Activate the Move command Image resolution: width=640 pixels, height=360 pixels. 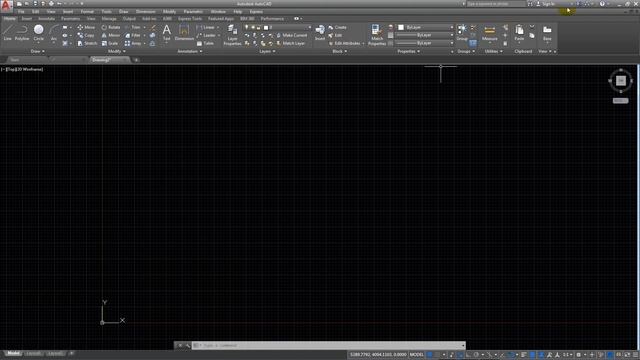pos(86,27)
